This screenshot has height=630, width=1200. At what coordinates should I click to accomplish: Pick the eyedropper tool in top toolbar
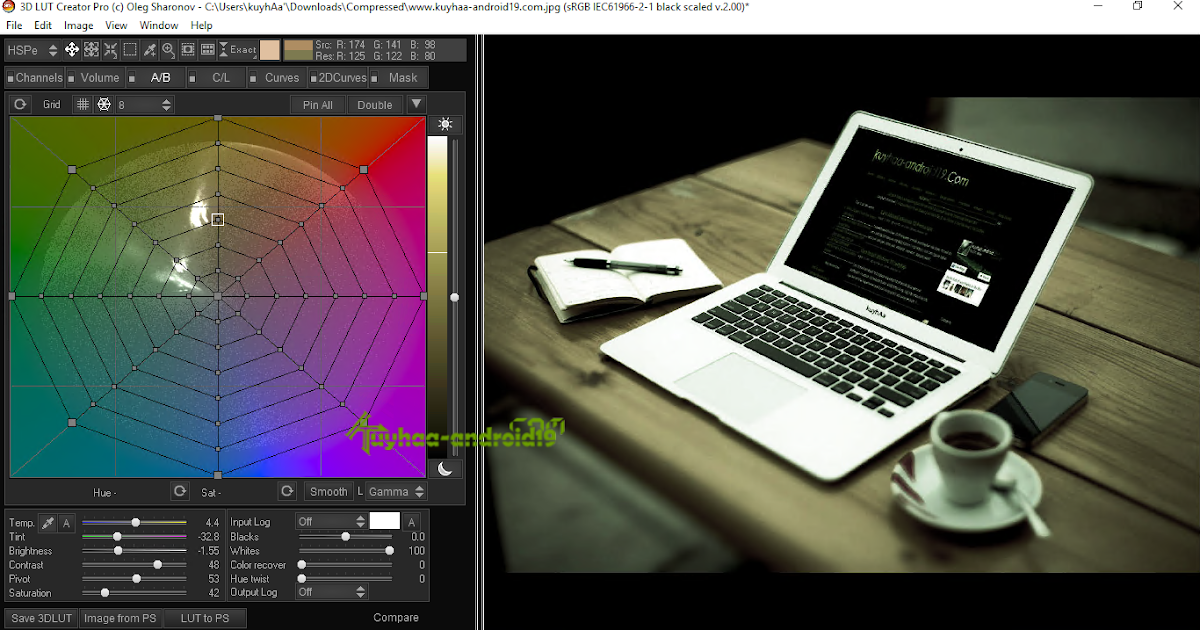(149, 49)
